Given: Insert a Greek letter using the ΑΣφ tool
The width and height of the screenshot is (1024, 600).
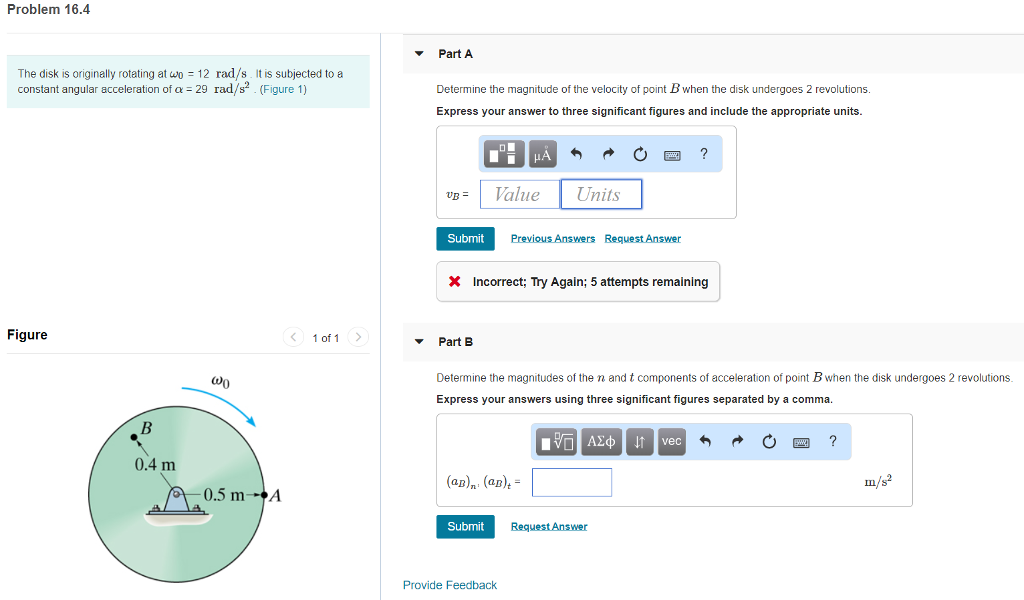Looking at the screenshot, I should tap(600, 441).
